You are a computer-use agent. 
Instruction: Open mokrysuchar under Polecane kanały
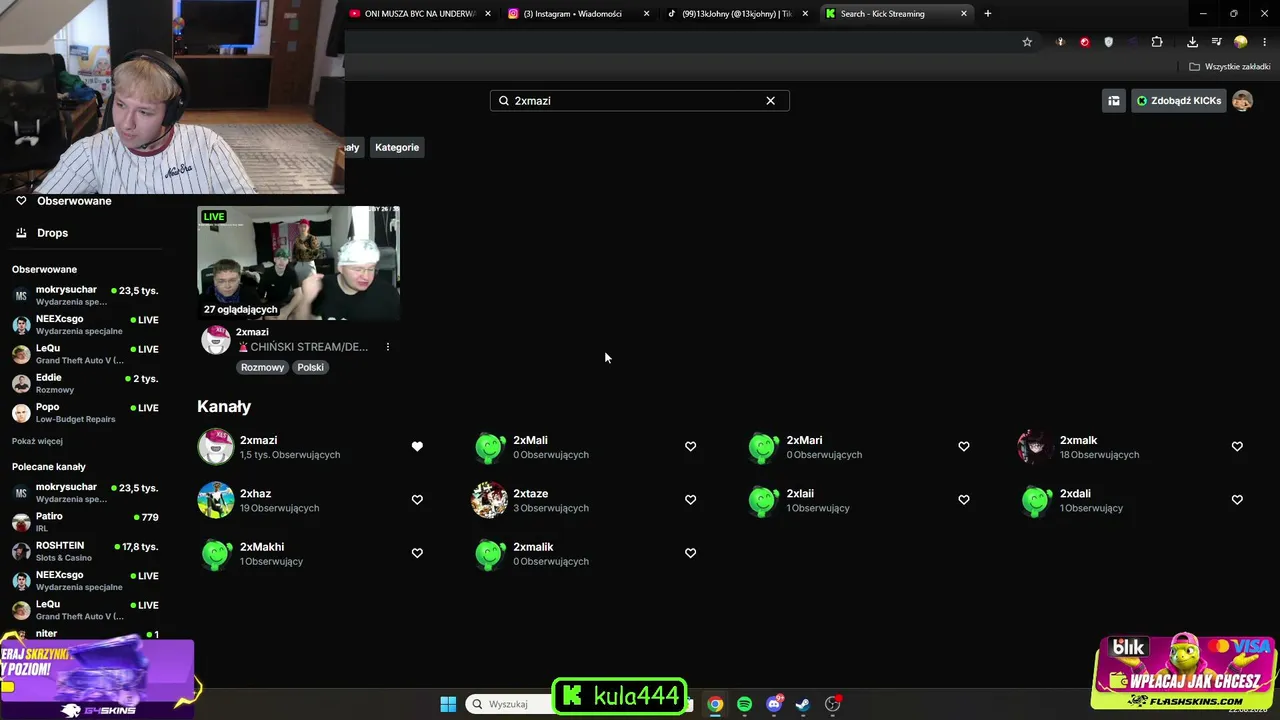click(x=86, y=493)
